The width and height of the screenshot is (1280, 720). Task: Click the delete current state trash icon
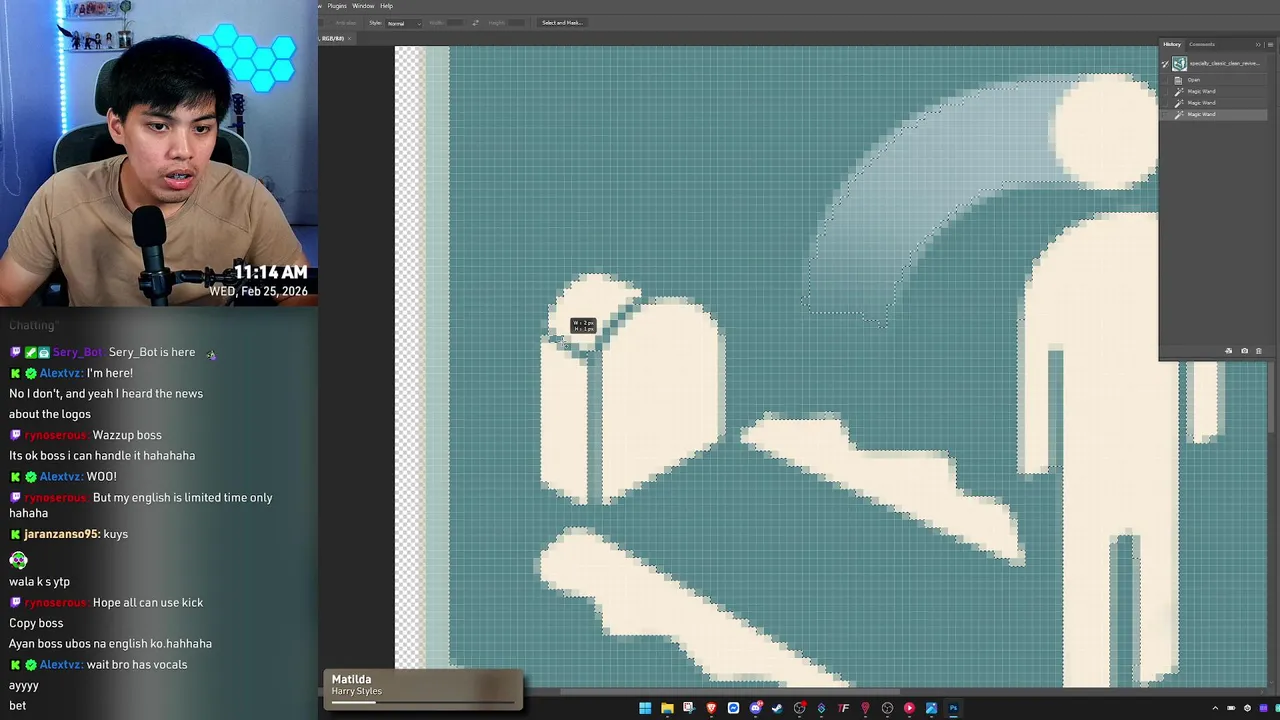[x=1258, y=351]
